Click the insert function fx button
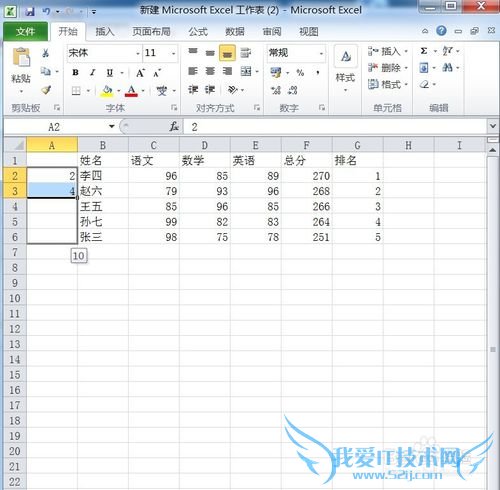The height and width of the screenshot is (490, 500). tap(174, 126)
